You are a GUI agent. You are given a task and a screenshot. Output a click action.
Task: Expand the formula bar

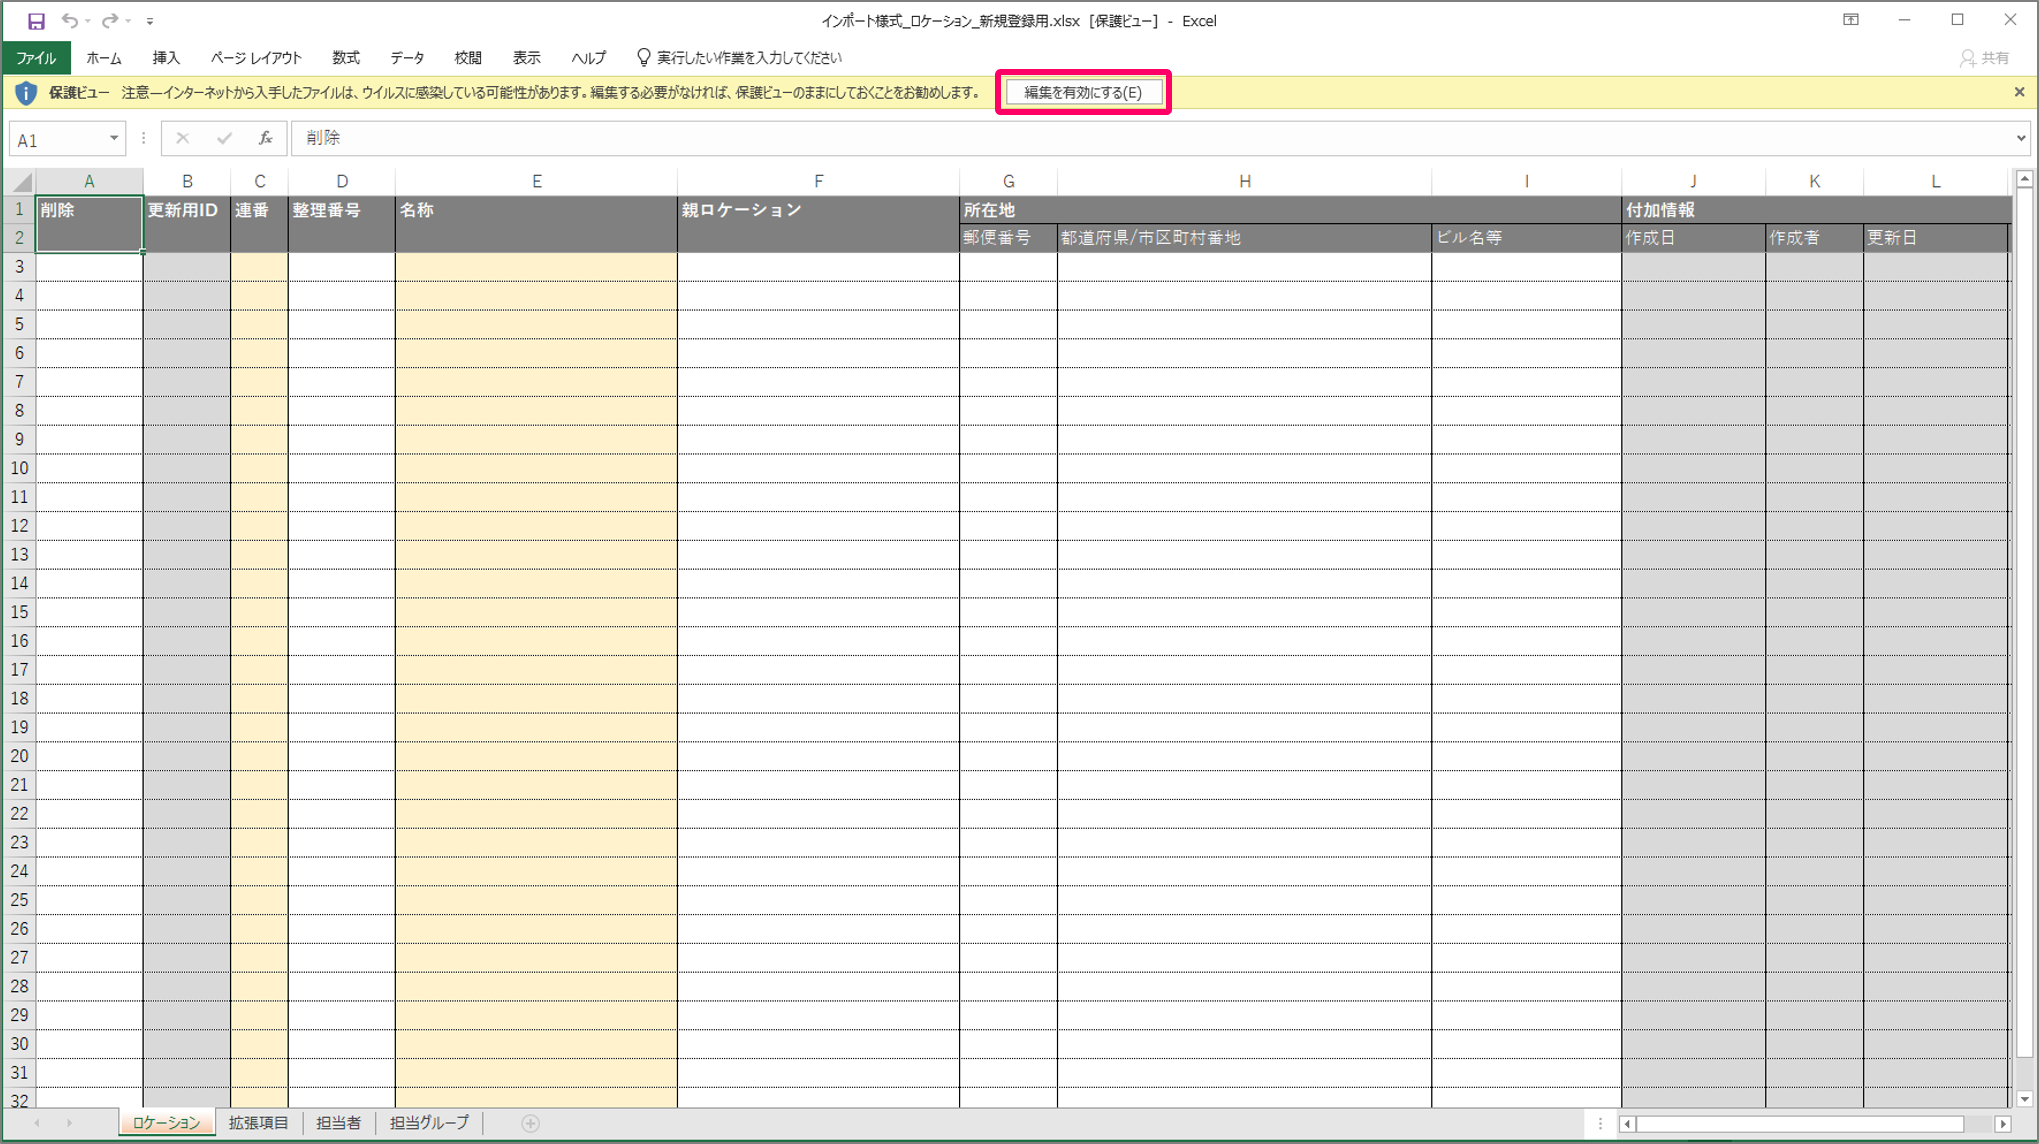coord(2021,138)
